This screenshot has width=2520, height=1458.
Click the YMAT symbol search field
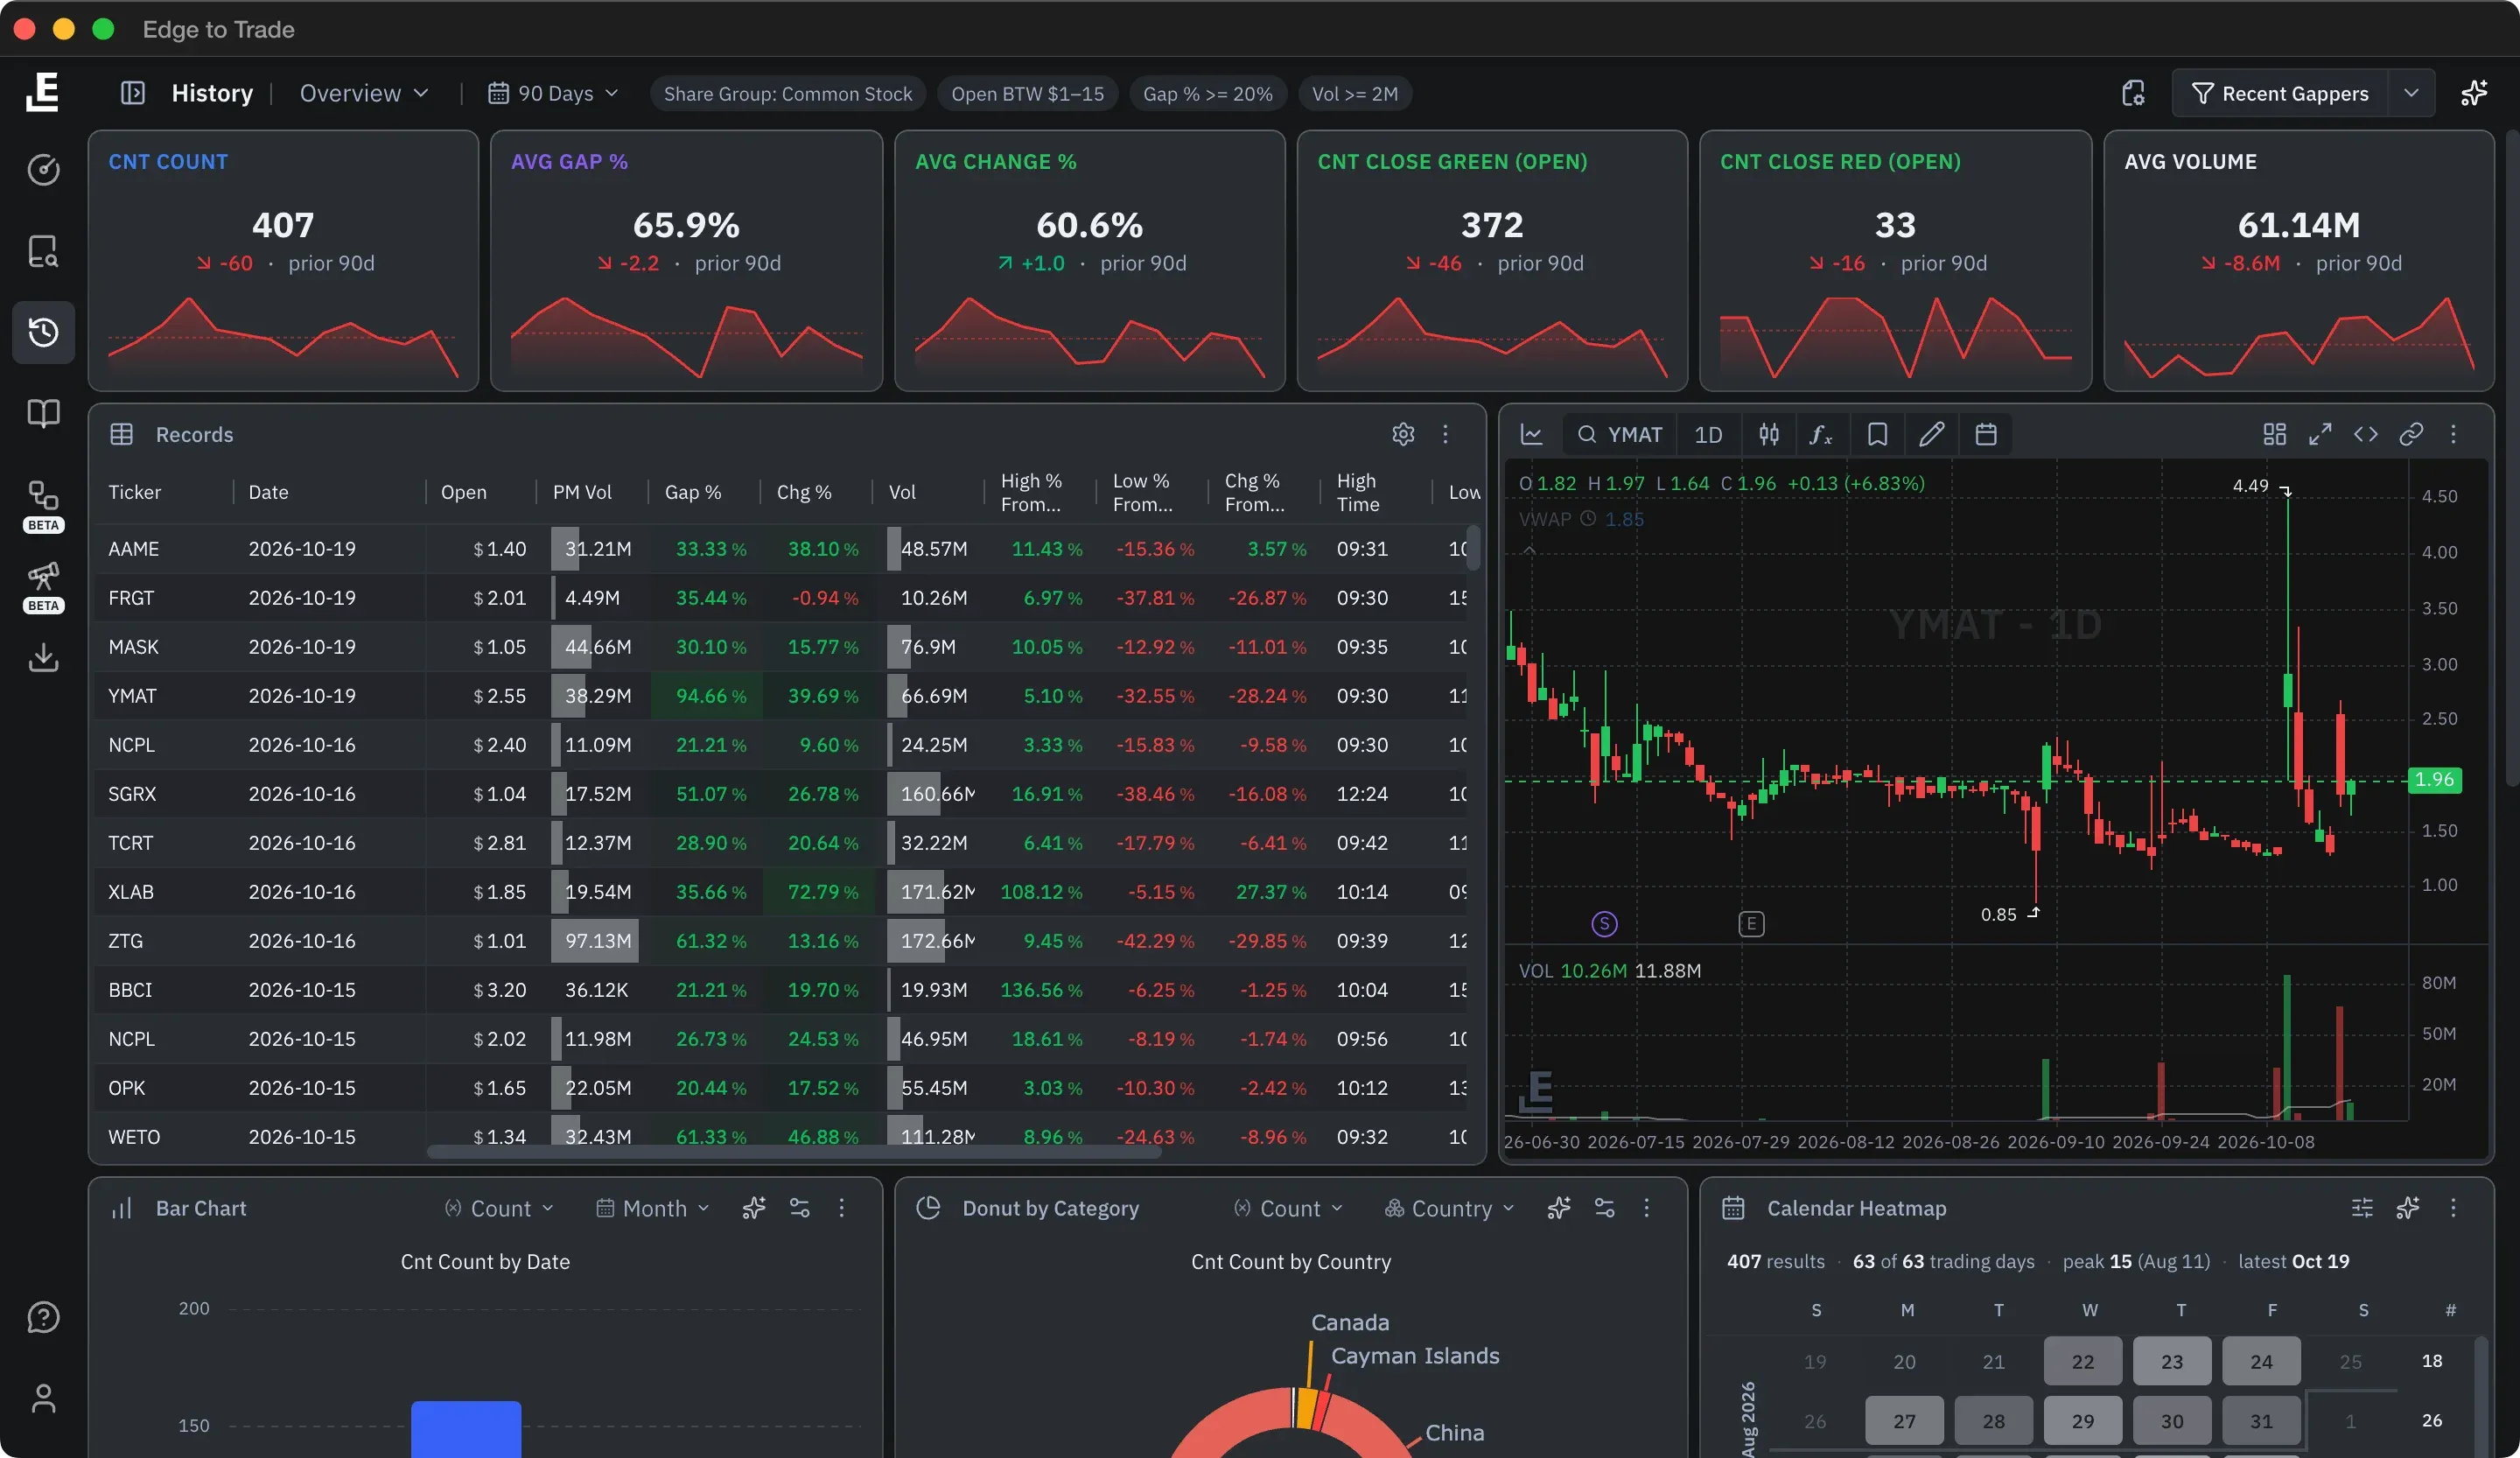click(1620, 434)
